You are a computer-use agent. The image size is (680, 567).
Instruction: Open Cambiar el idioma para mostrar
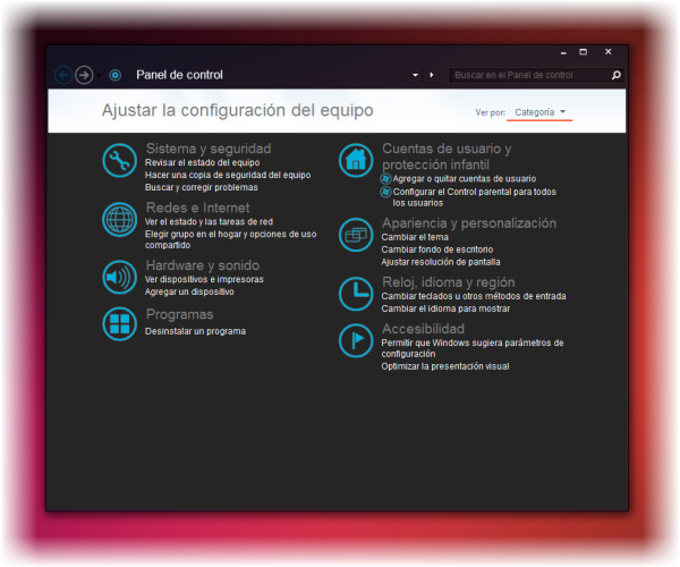click(x=445, y=309)
